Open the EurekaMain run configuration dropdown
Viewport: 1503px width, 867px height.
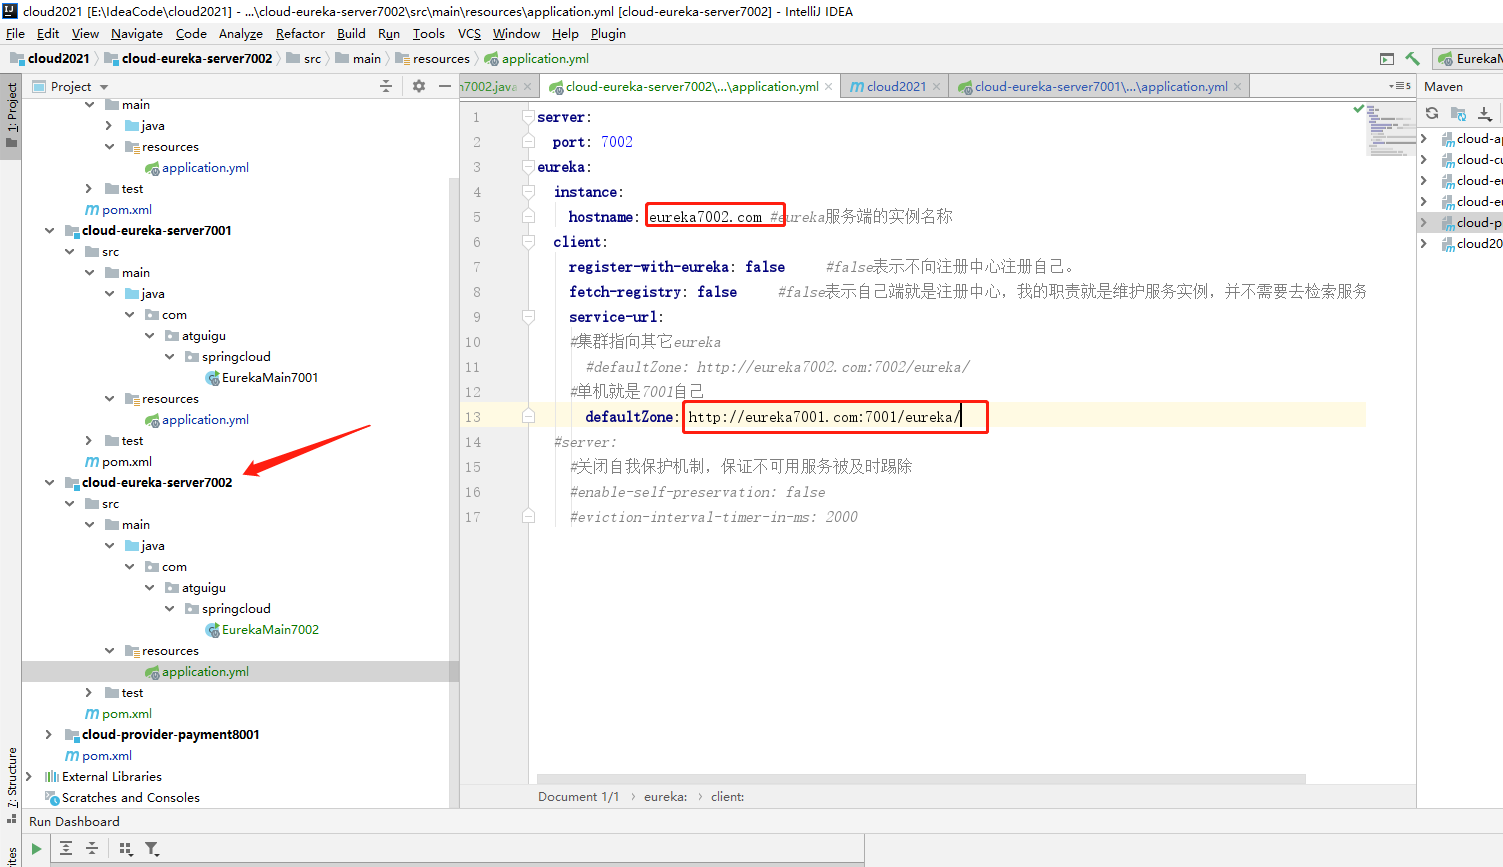(1469, 59)
